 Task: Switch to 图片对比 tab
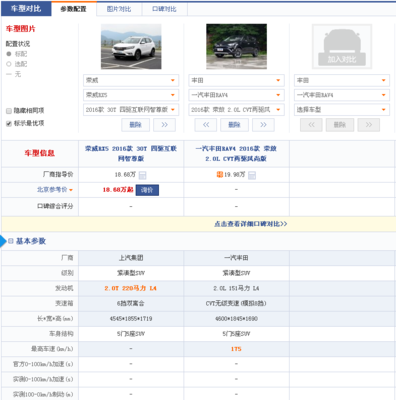point(119,9)
